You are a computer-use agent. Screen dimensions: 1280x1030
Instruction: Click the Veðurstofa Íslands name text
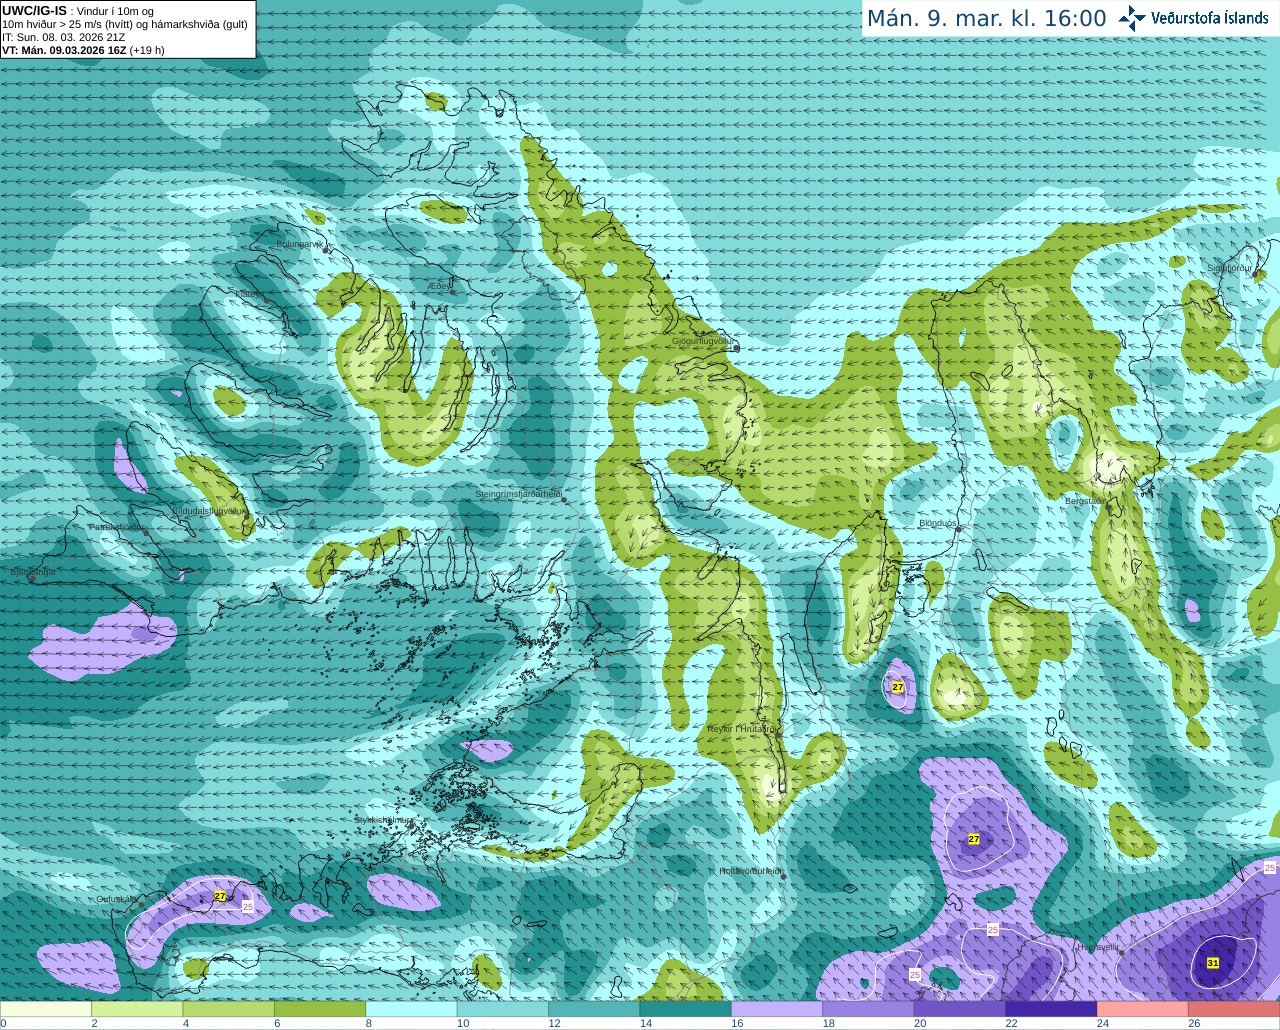click(1209, 18)
